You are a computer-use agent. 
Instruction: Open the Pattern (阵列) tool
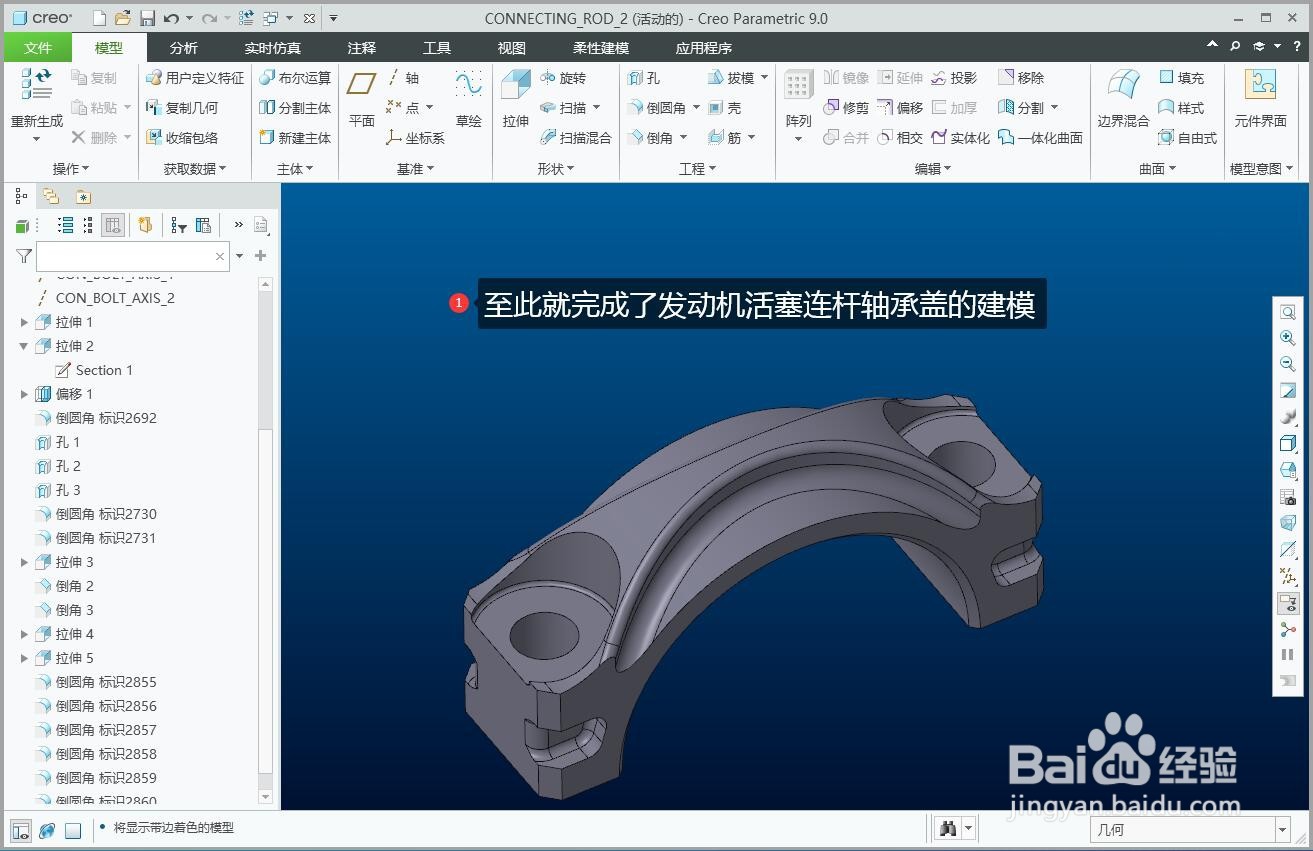pyautogui.click(x=798, y=100)
